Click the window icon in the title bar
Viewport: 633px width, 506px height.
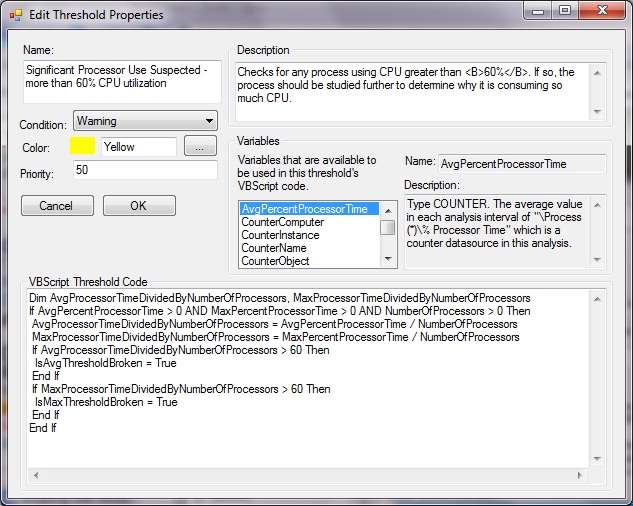[16, 15]
